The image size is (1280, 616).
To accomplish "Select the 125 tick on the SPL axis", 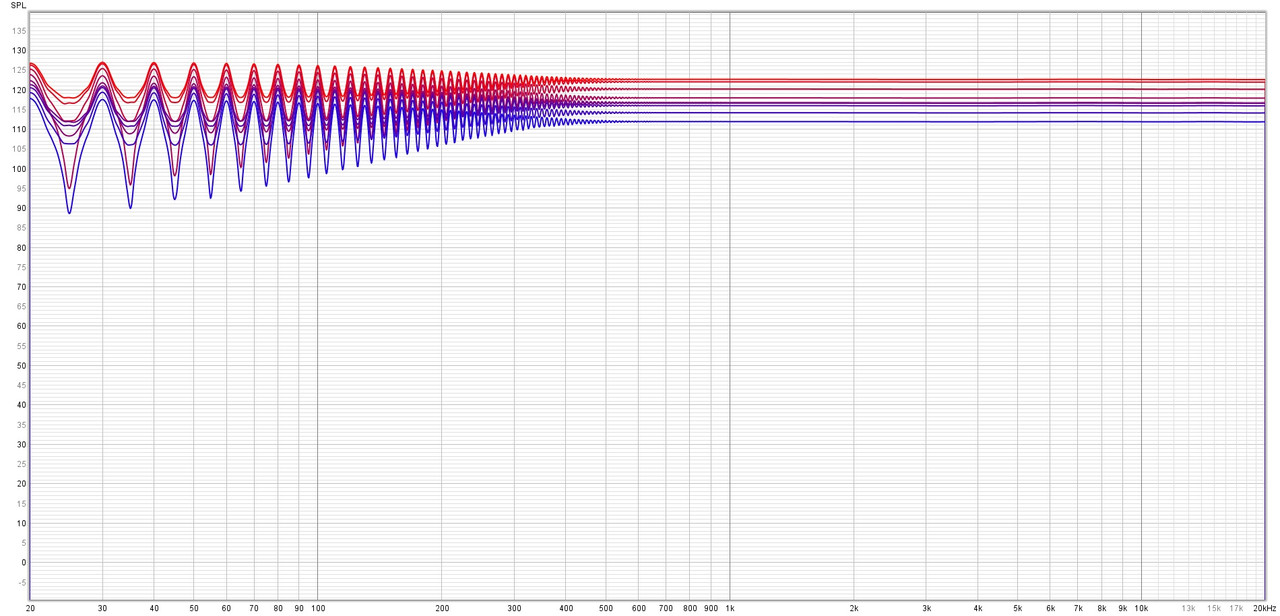I will pos(19,70).
